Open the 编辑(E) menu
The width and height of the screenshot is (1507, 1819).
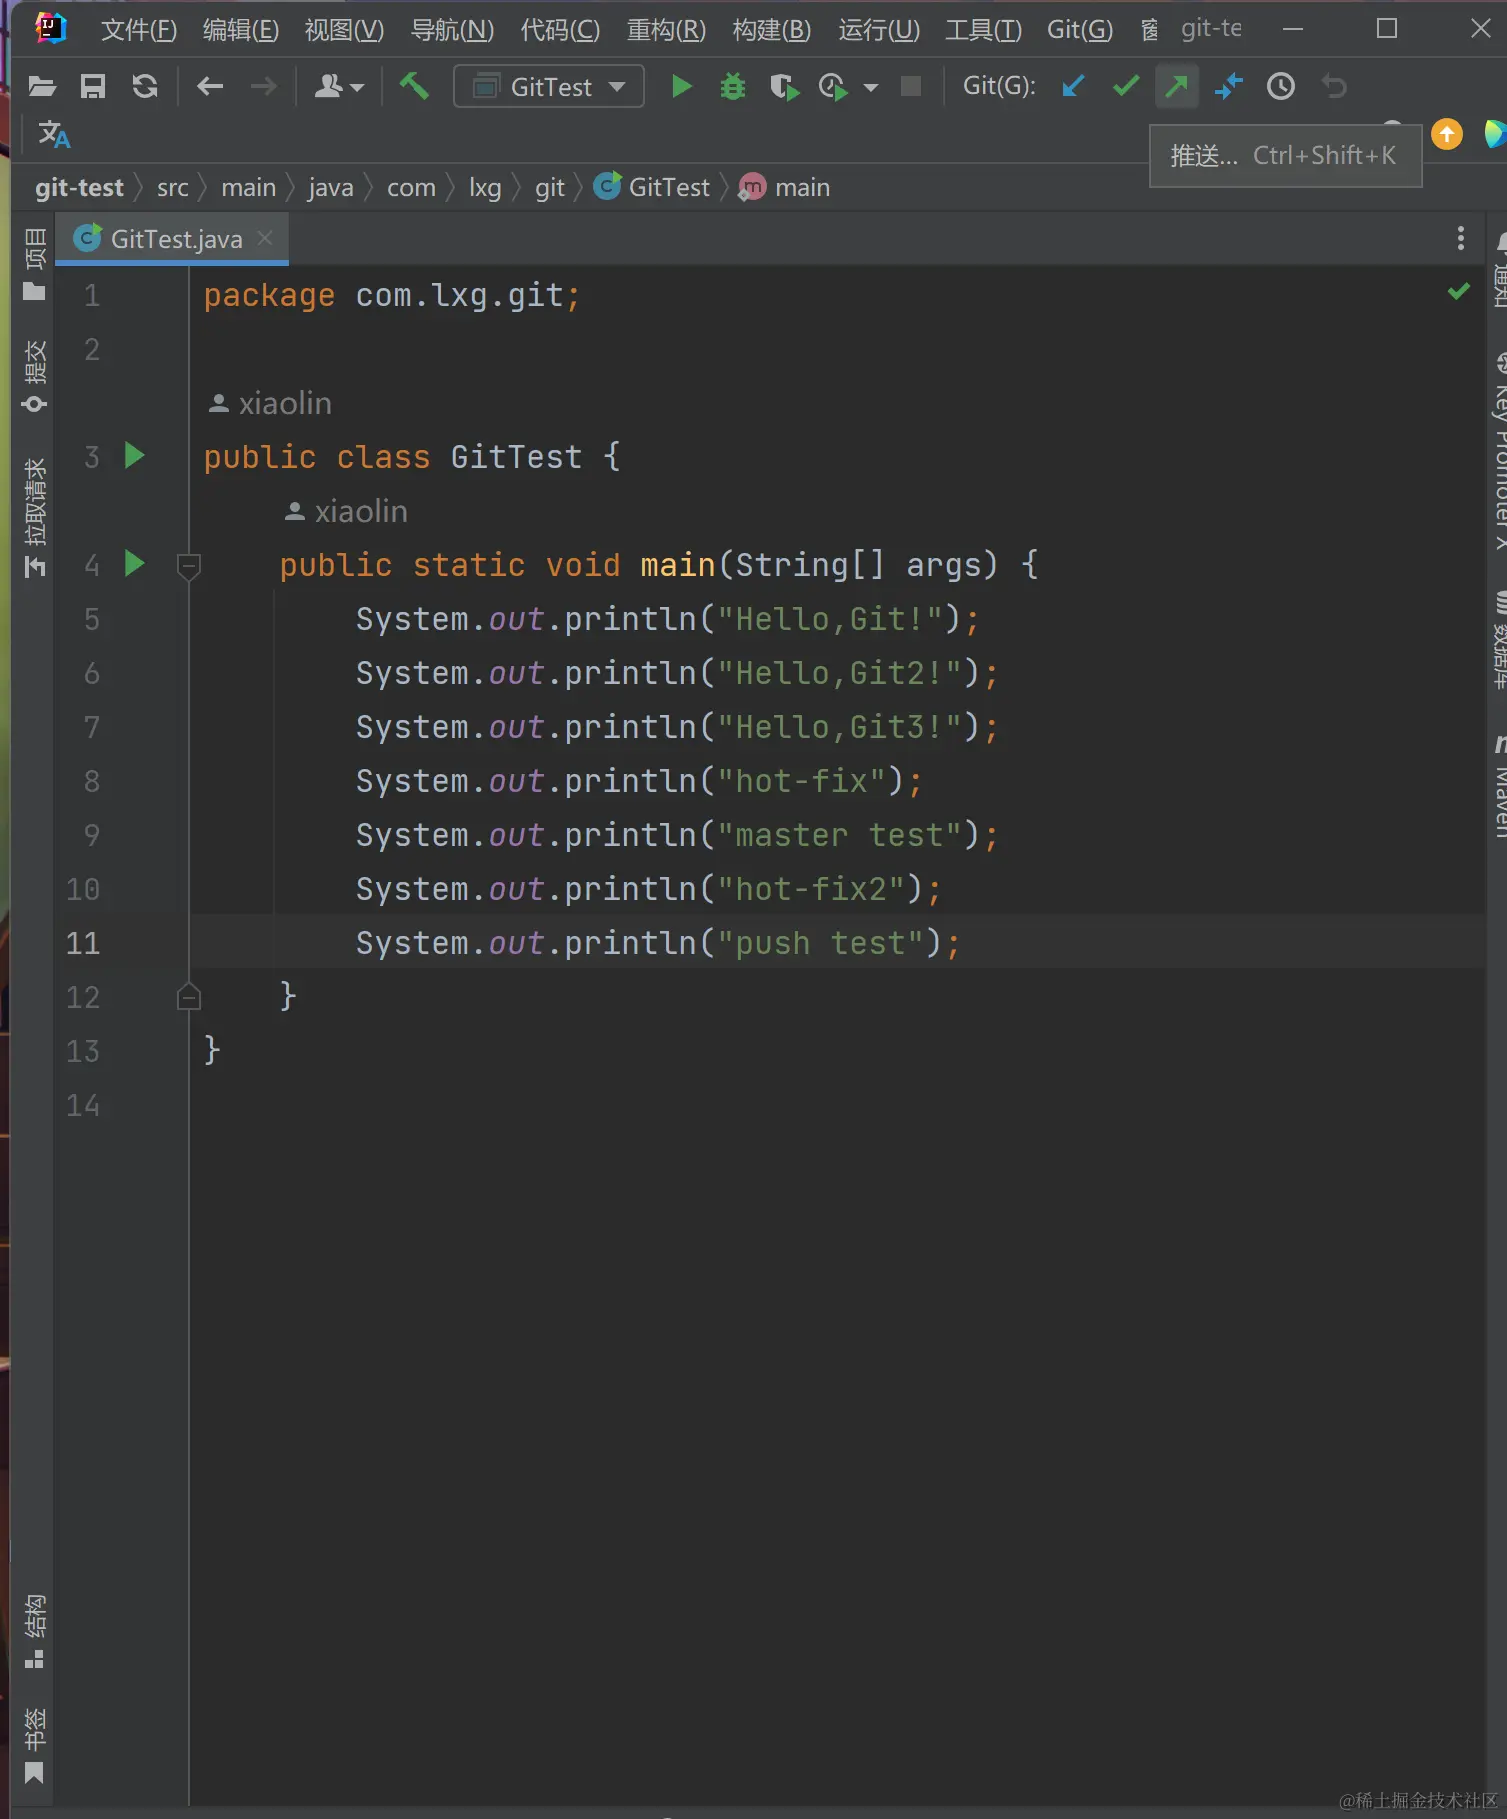(241, 30)
